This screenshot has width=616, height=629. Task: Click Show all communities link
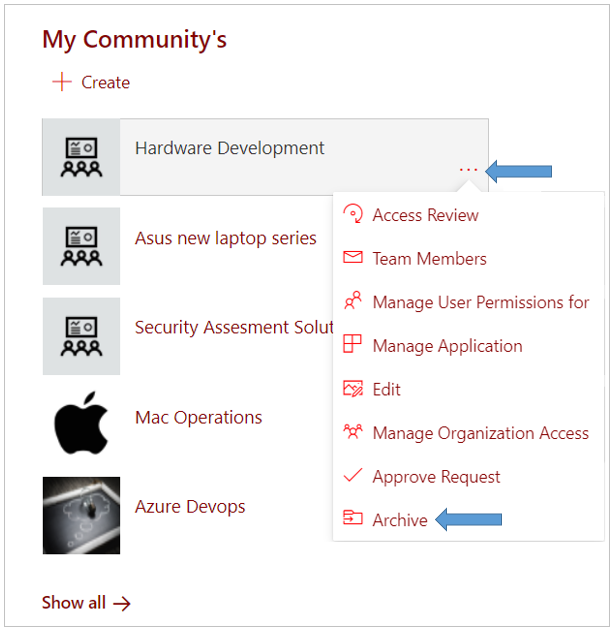click(x=86, y=603)
